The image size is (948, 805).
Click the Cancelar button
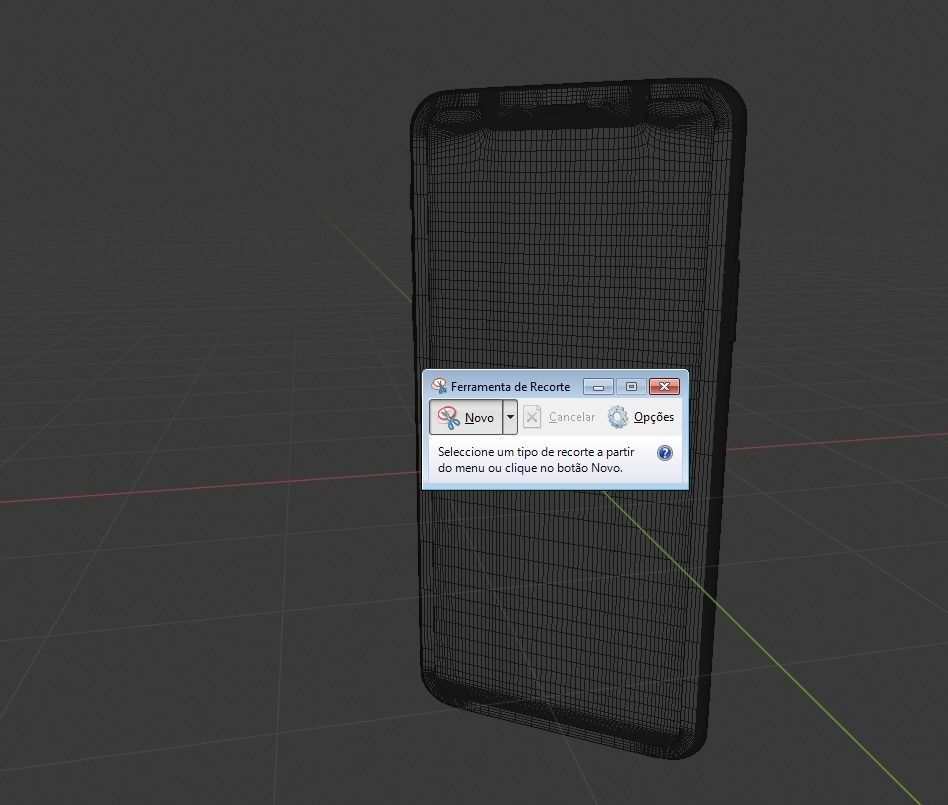(x=559, y=417)
